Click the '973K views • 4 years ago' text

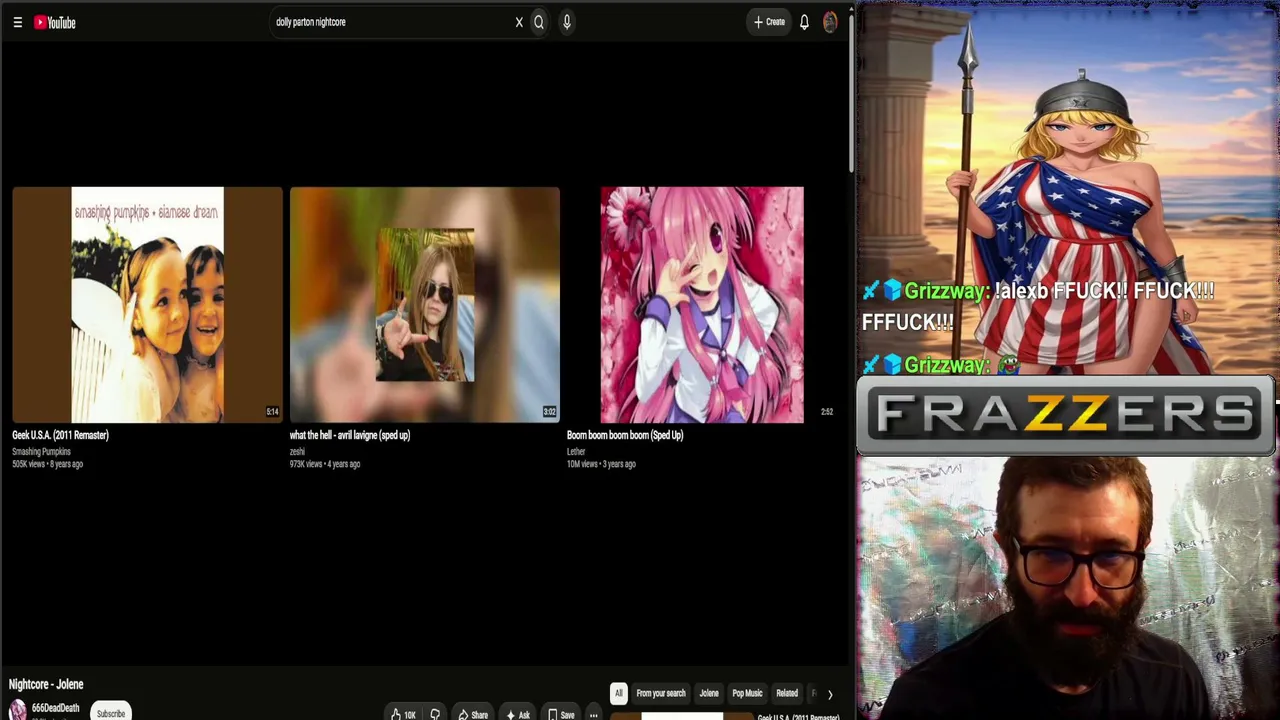point(325,464)
